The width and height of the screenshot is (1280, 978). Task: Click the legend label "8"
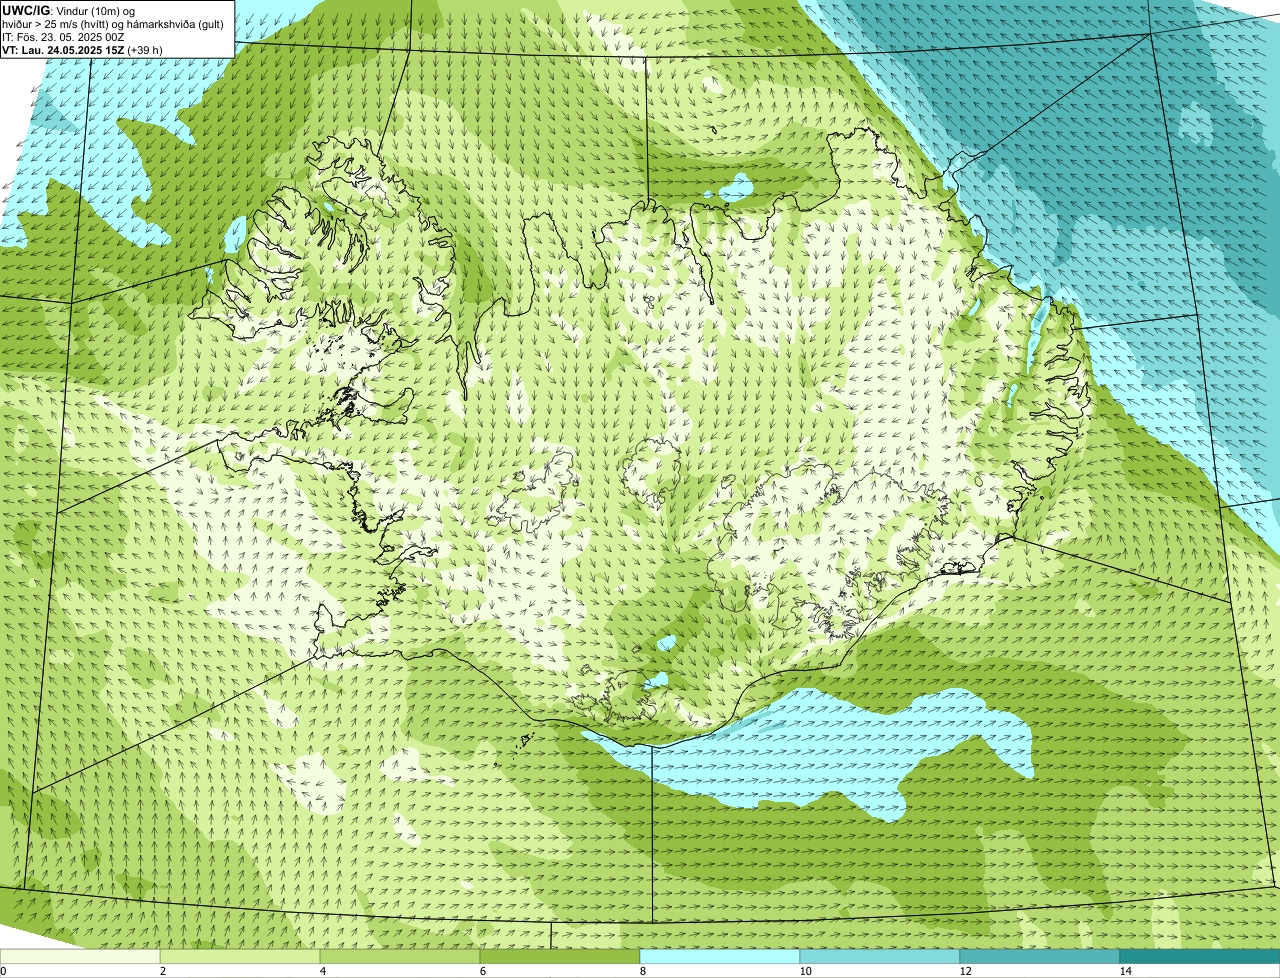click(x=642, y=971)
